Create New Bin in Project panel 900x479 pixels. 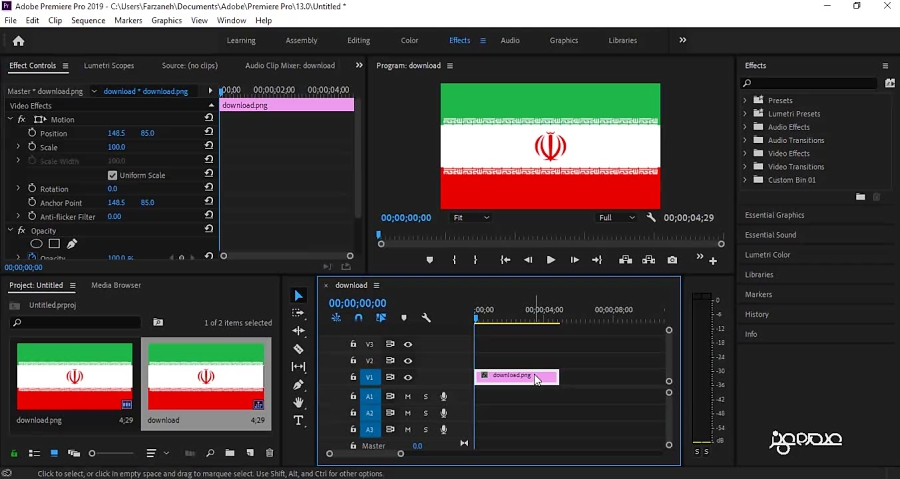[x=230, y=453]
